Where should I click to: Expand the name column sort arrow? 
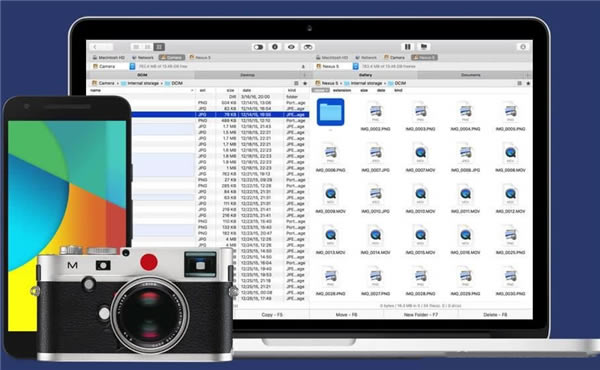tap(192, 91)
